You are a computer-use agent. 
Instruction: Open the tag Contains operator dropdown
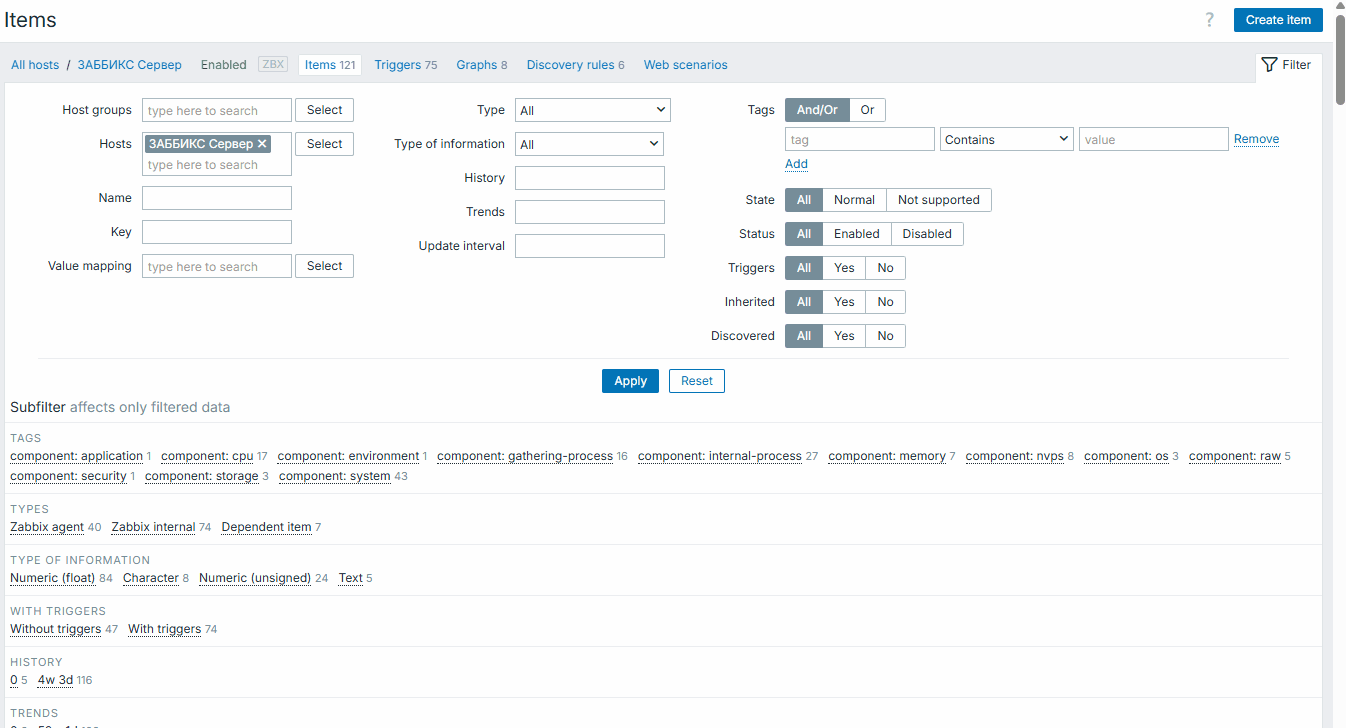tap(1006, 140)
